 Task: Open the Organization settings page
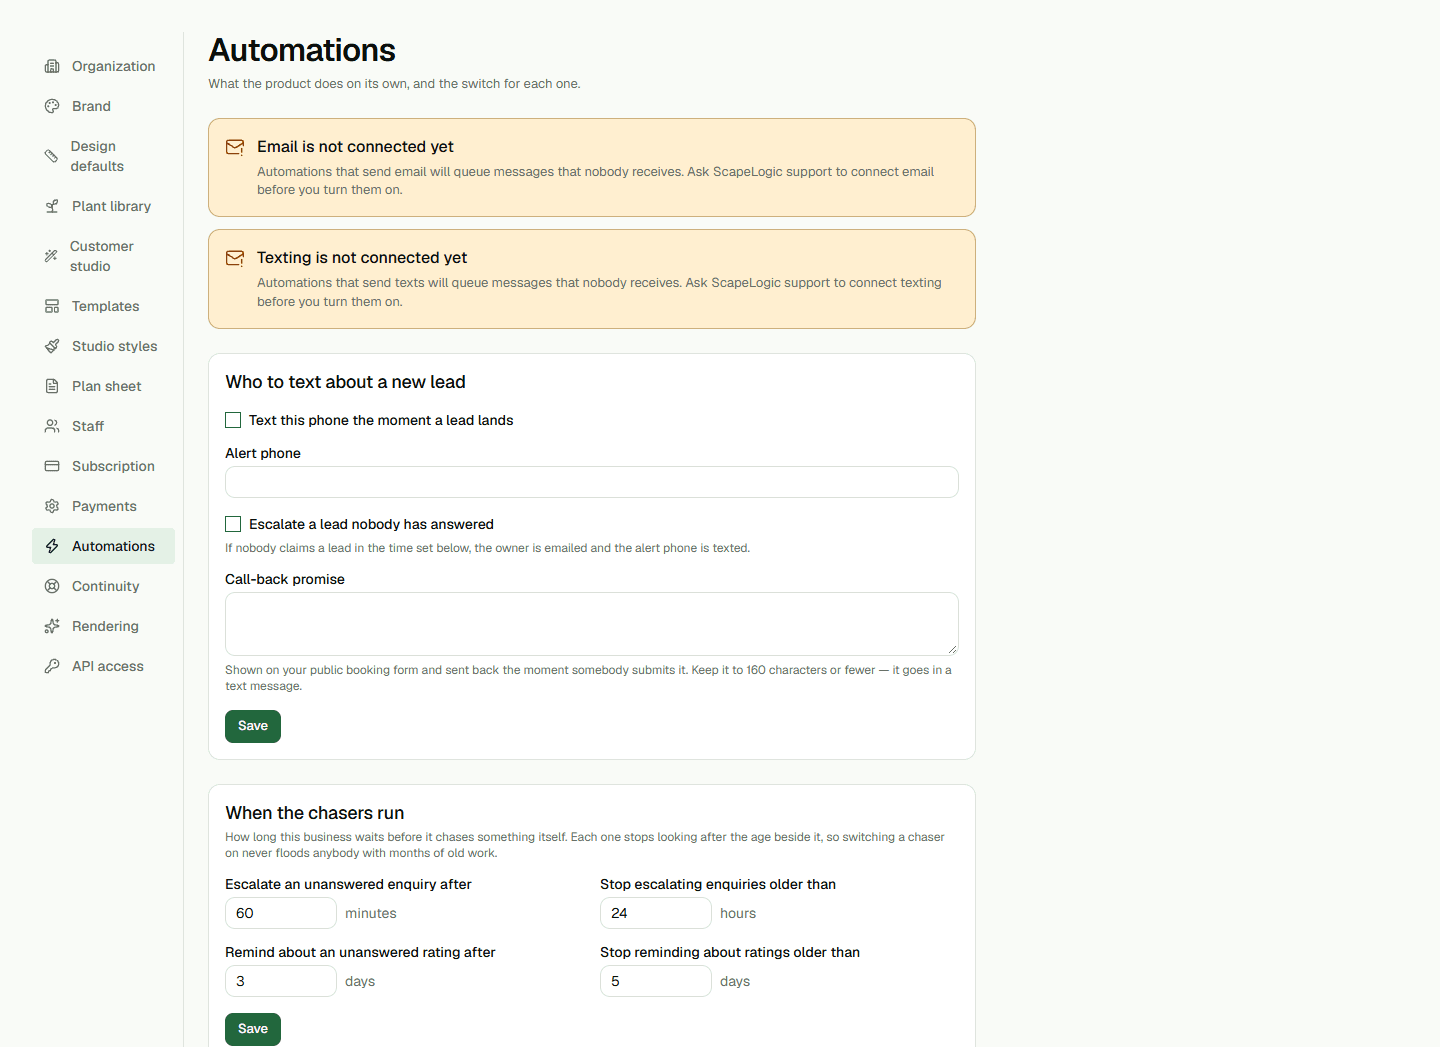coord(103,66)
